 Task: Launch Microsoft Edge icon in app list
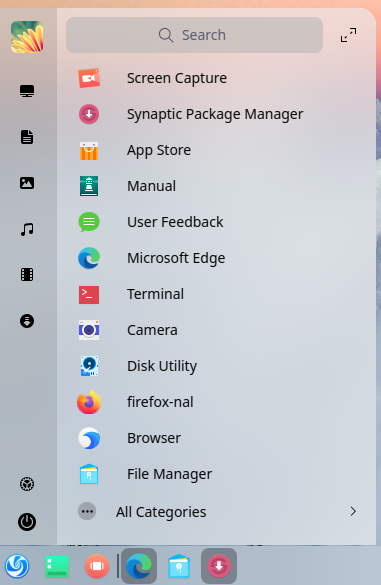[89, 258]
